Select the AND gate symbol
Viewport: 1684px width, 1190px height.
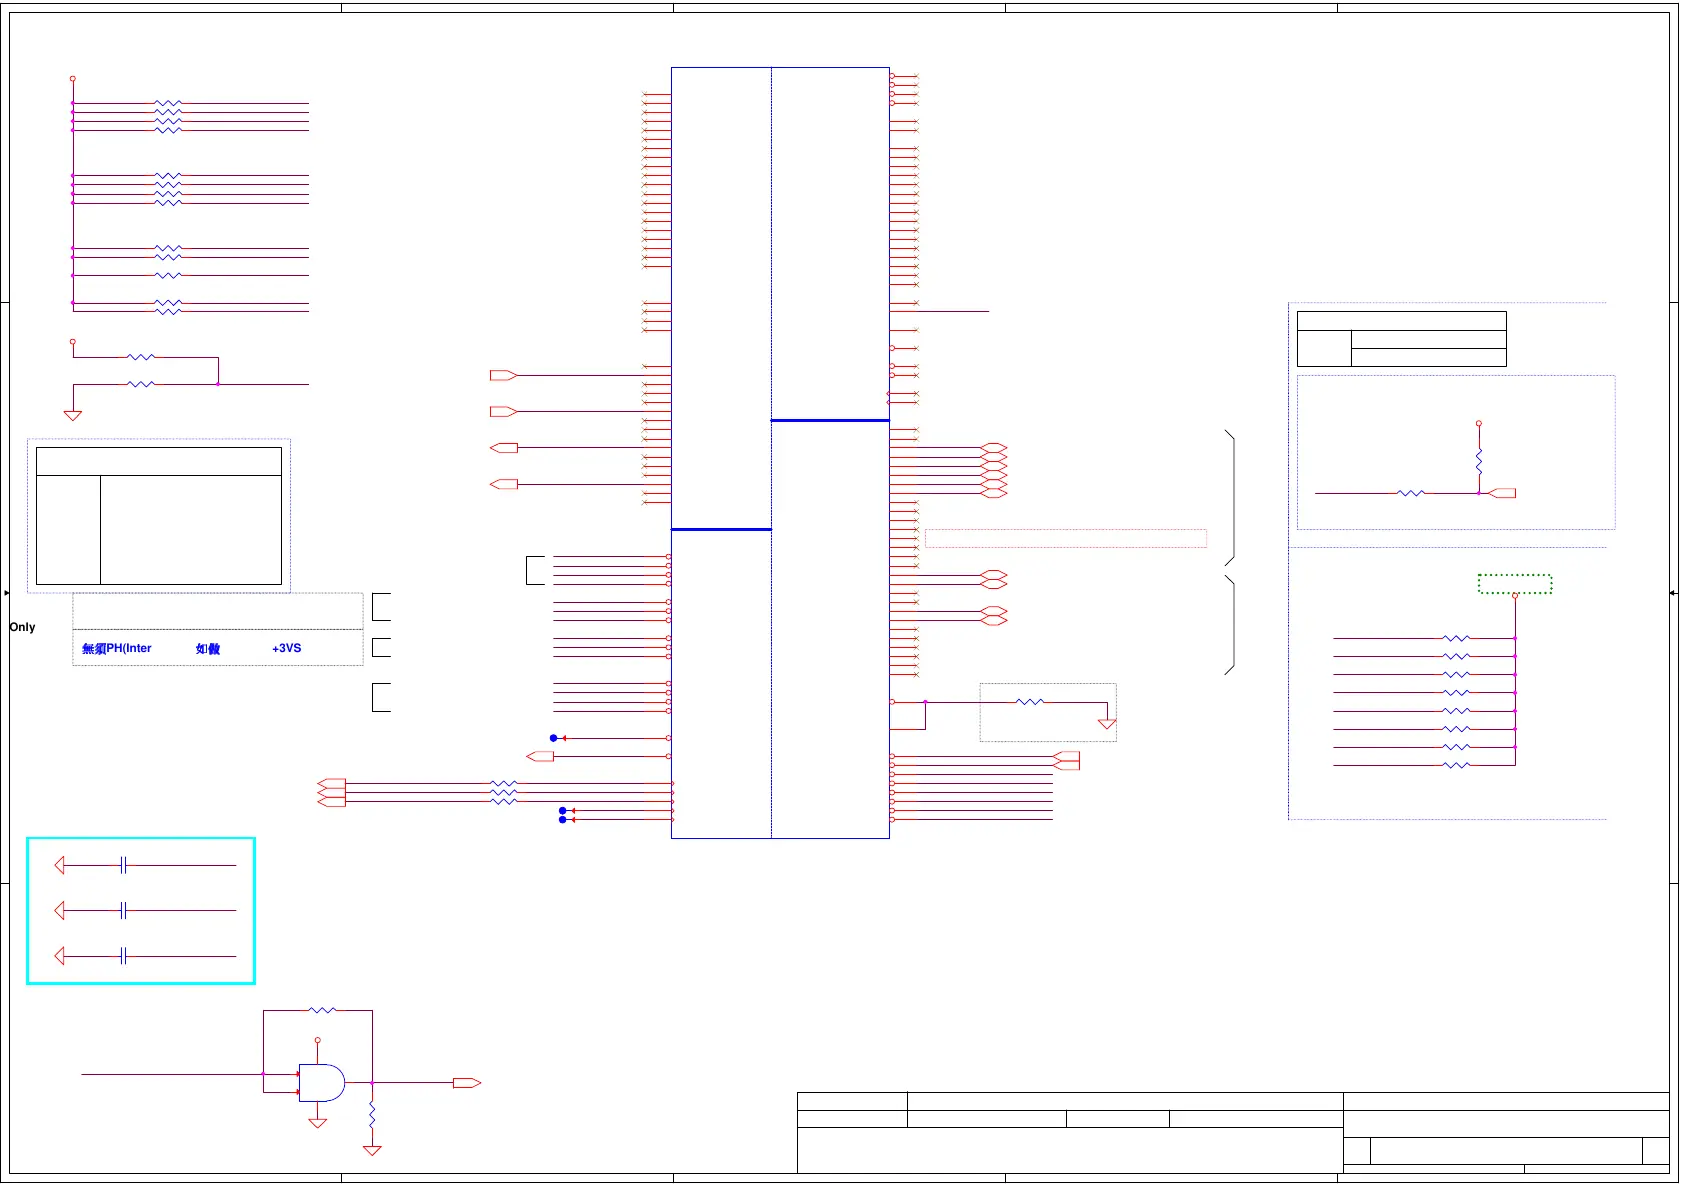point(322,1083)
